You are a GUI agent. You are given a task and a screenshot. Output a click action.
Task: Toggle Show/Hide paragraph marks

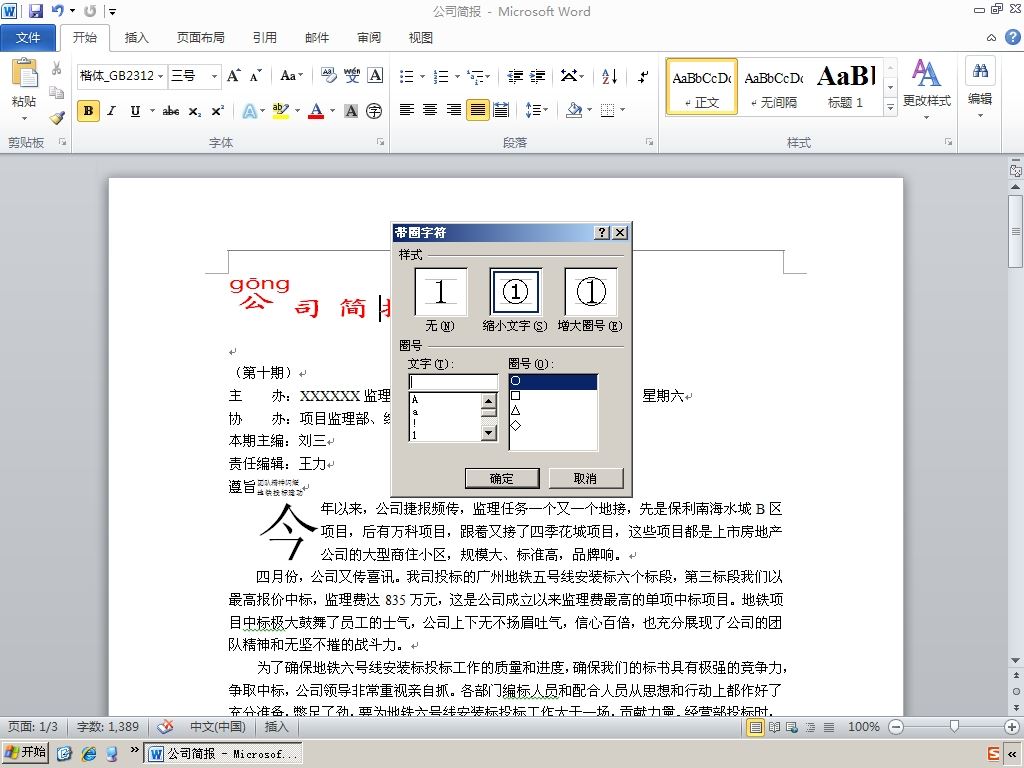(x=643, y=77)
